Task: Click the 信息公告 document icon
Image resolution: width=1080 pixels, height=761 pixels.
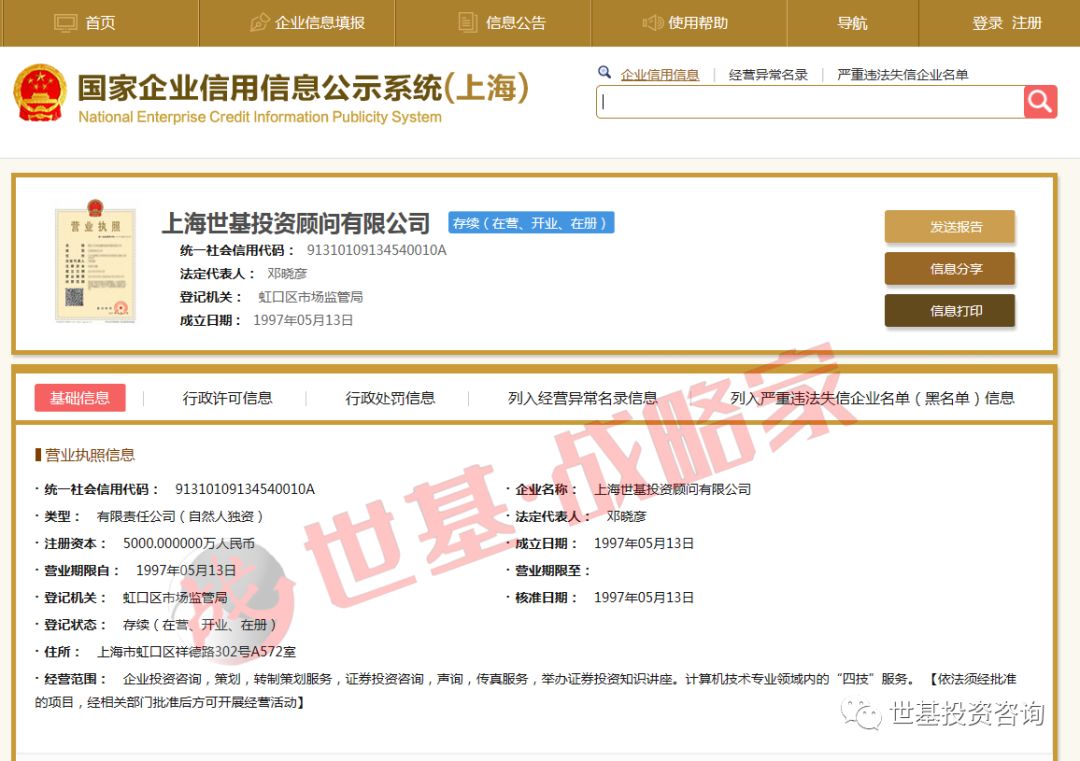Action: (x=468, y=23)
